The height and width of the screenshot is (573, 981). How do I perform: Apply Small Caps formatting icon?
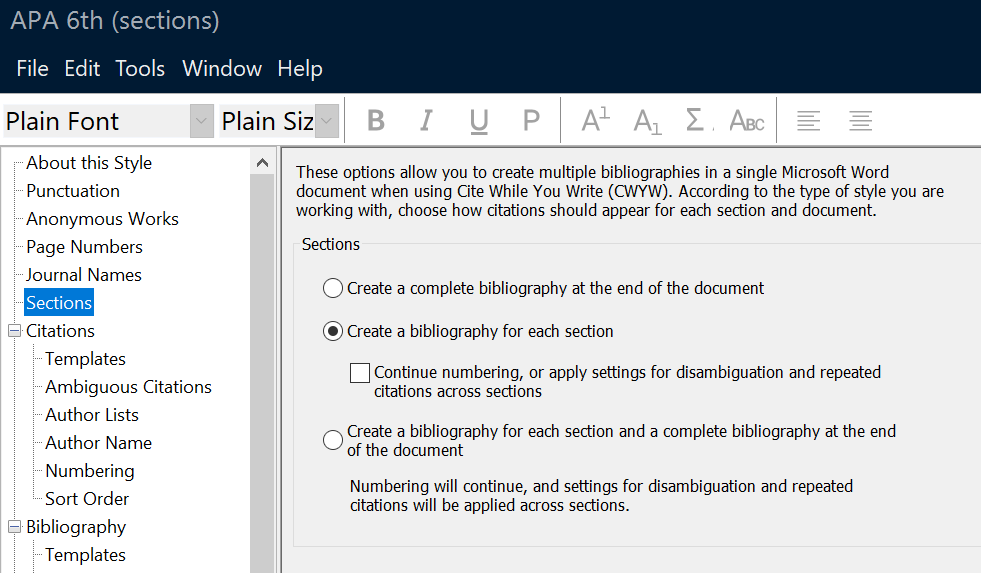tap(747, 120)
